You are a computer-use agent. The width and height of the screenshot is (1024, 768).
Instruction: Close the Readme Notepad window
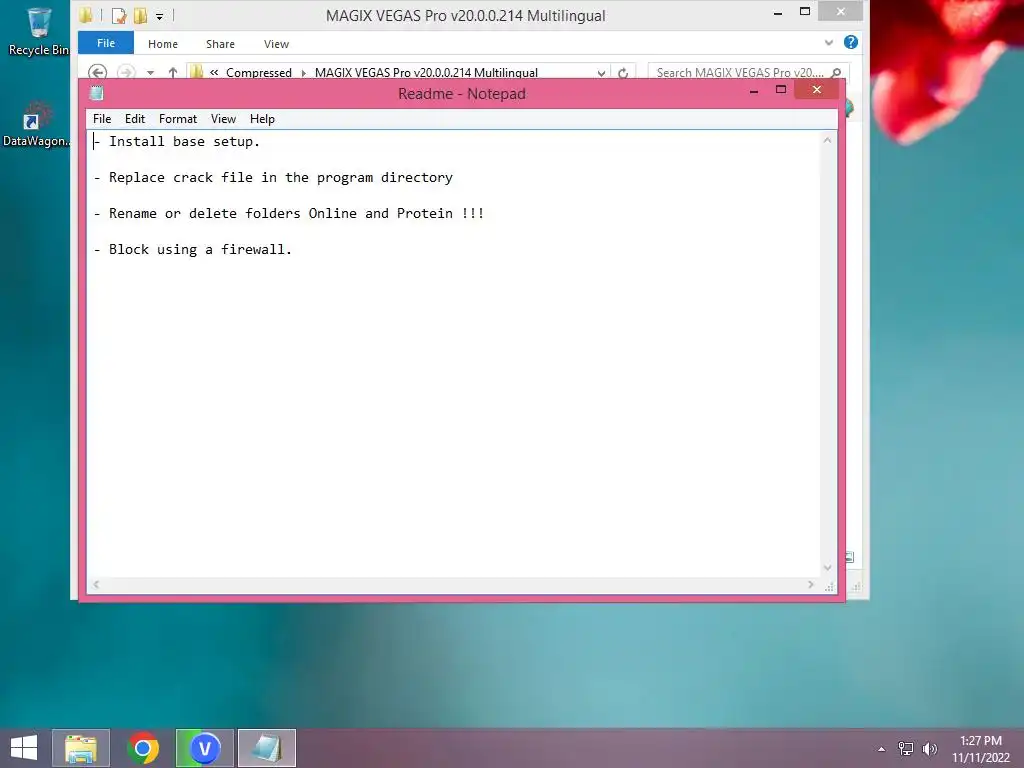coord(816,89)
